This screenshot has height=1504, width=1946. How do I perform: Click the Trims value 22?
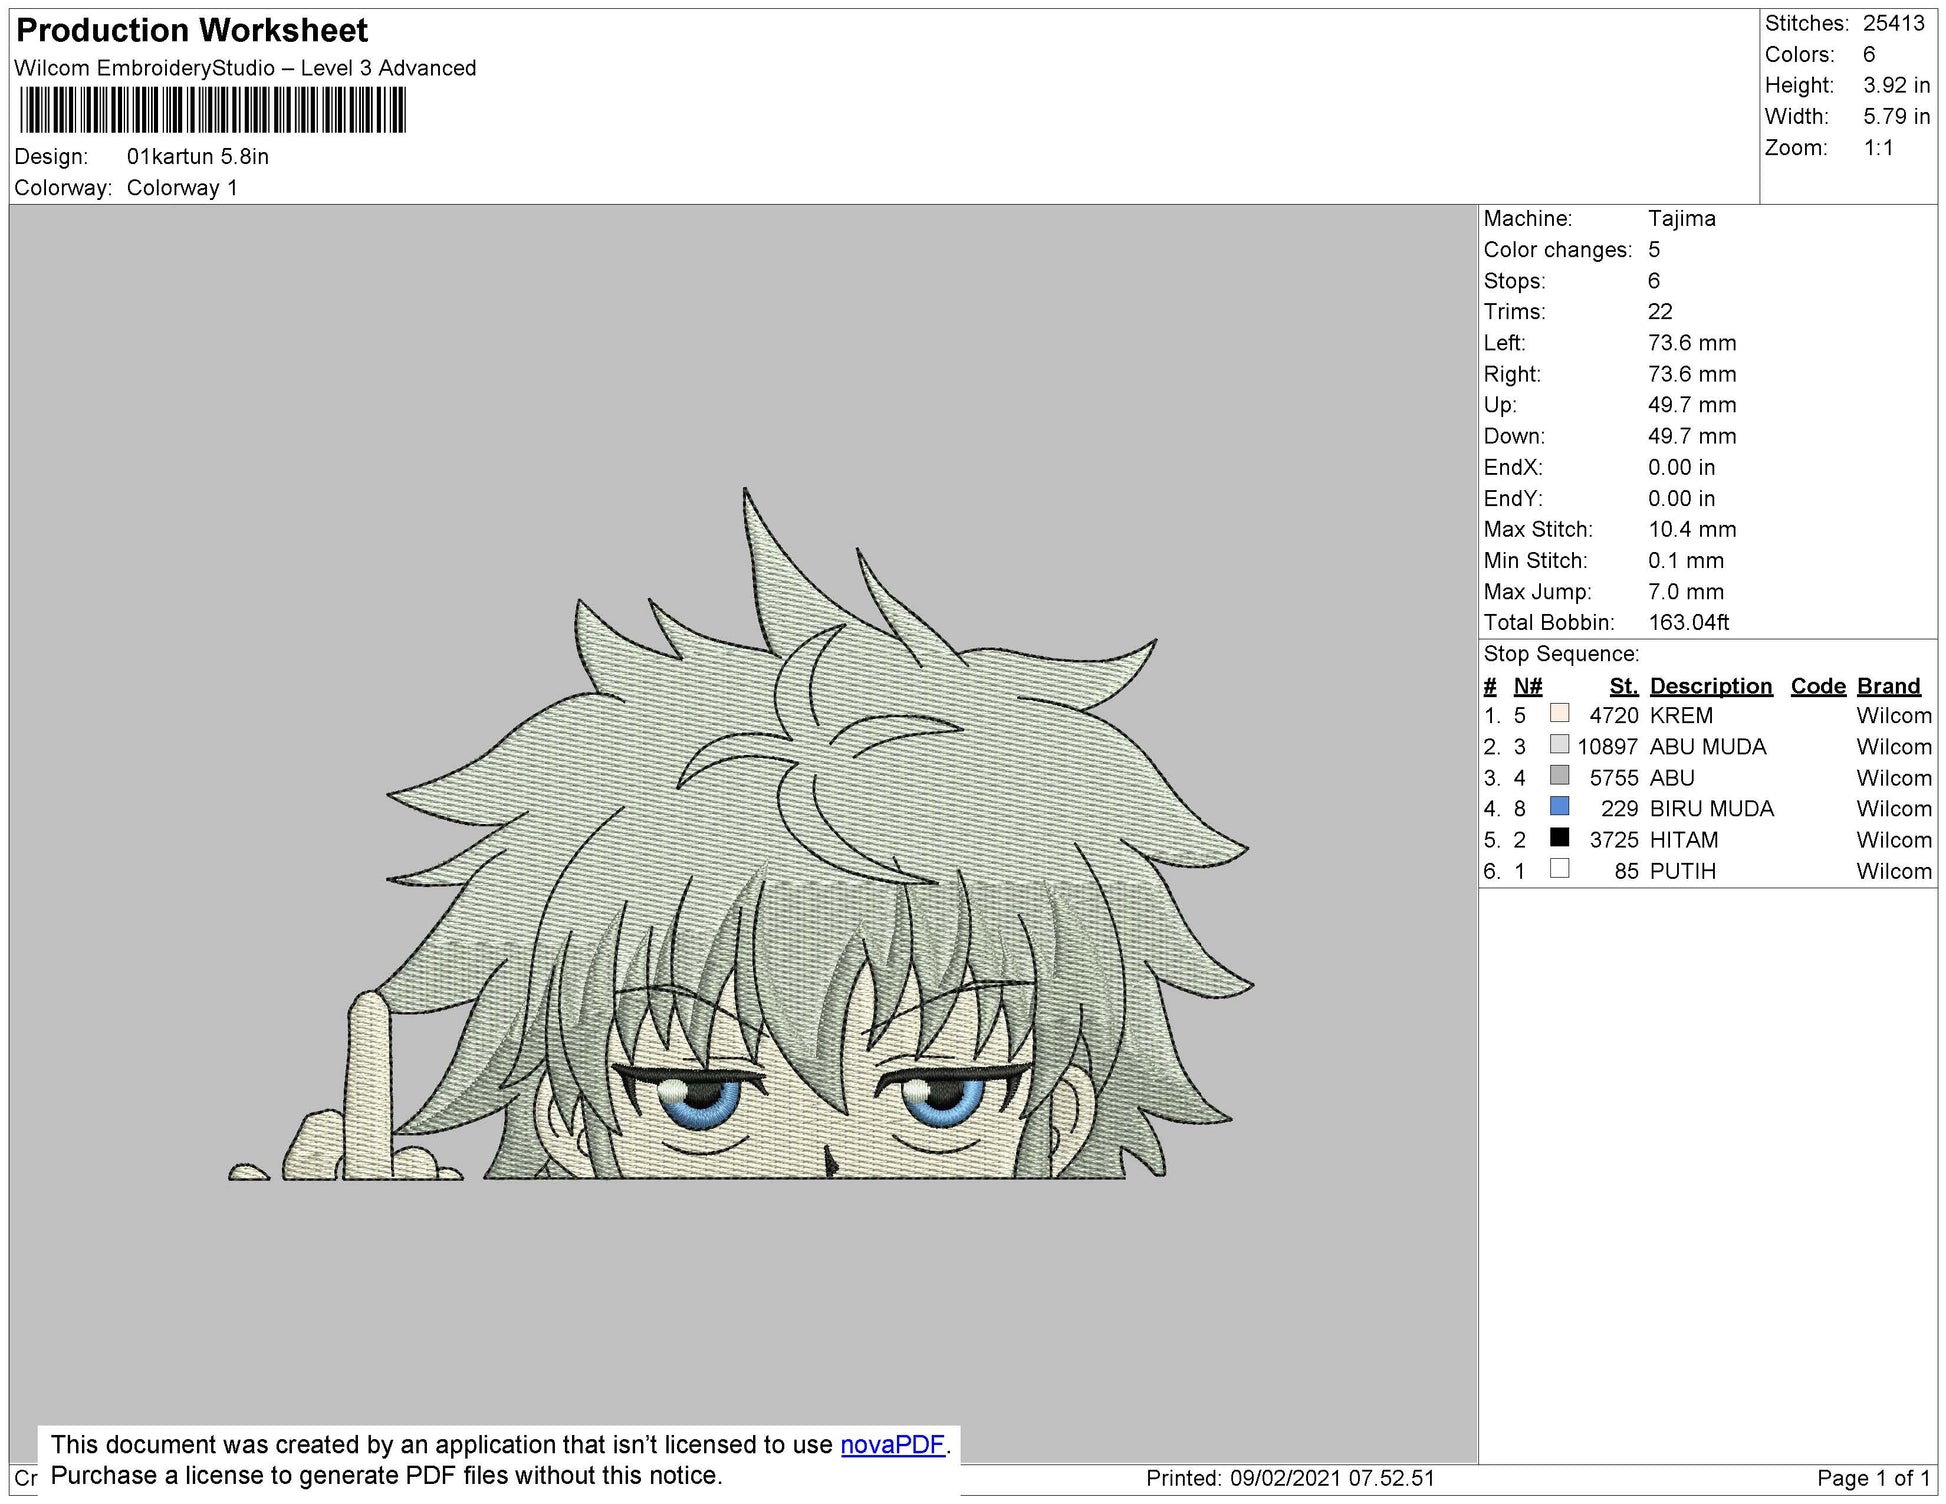click(1660, 312)
